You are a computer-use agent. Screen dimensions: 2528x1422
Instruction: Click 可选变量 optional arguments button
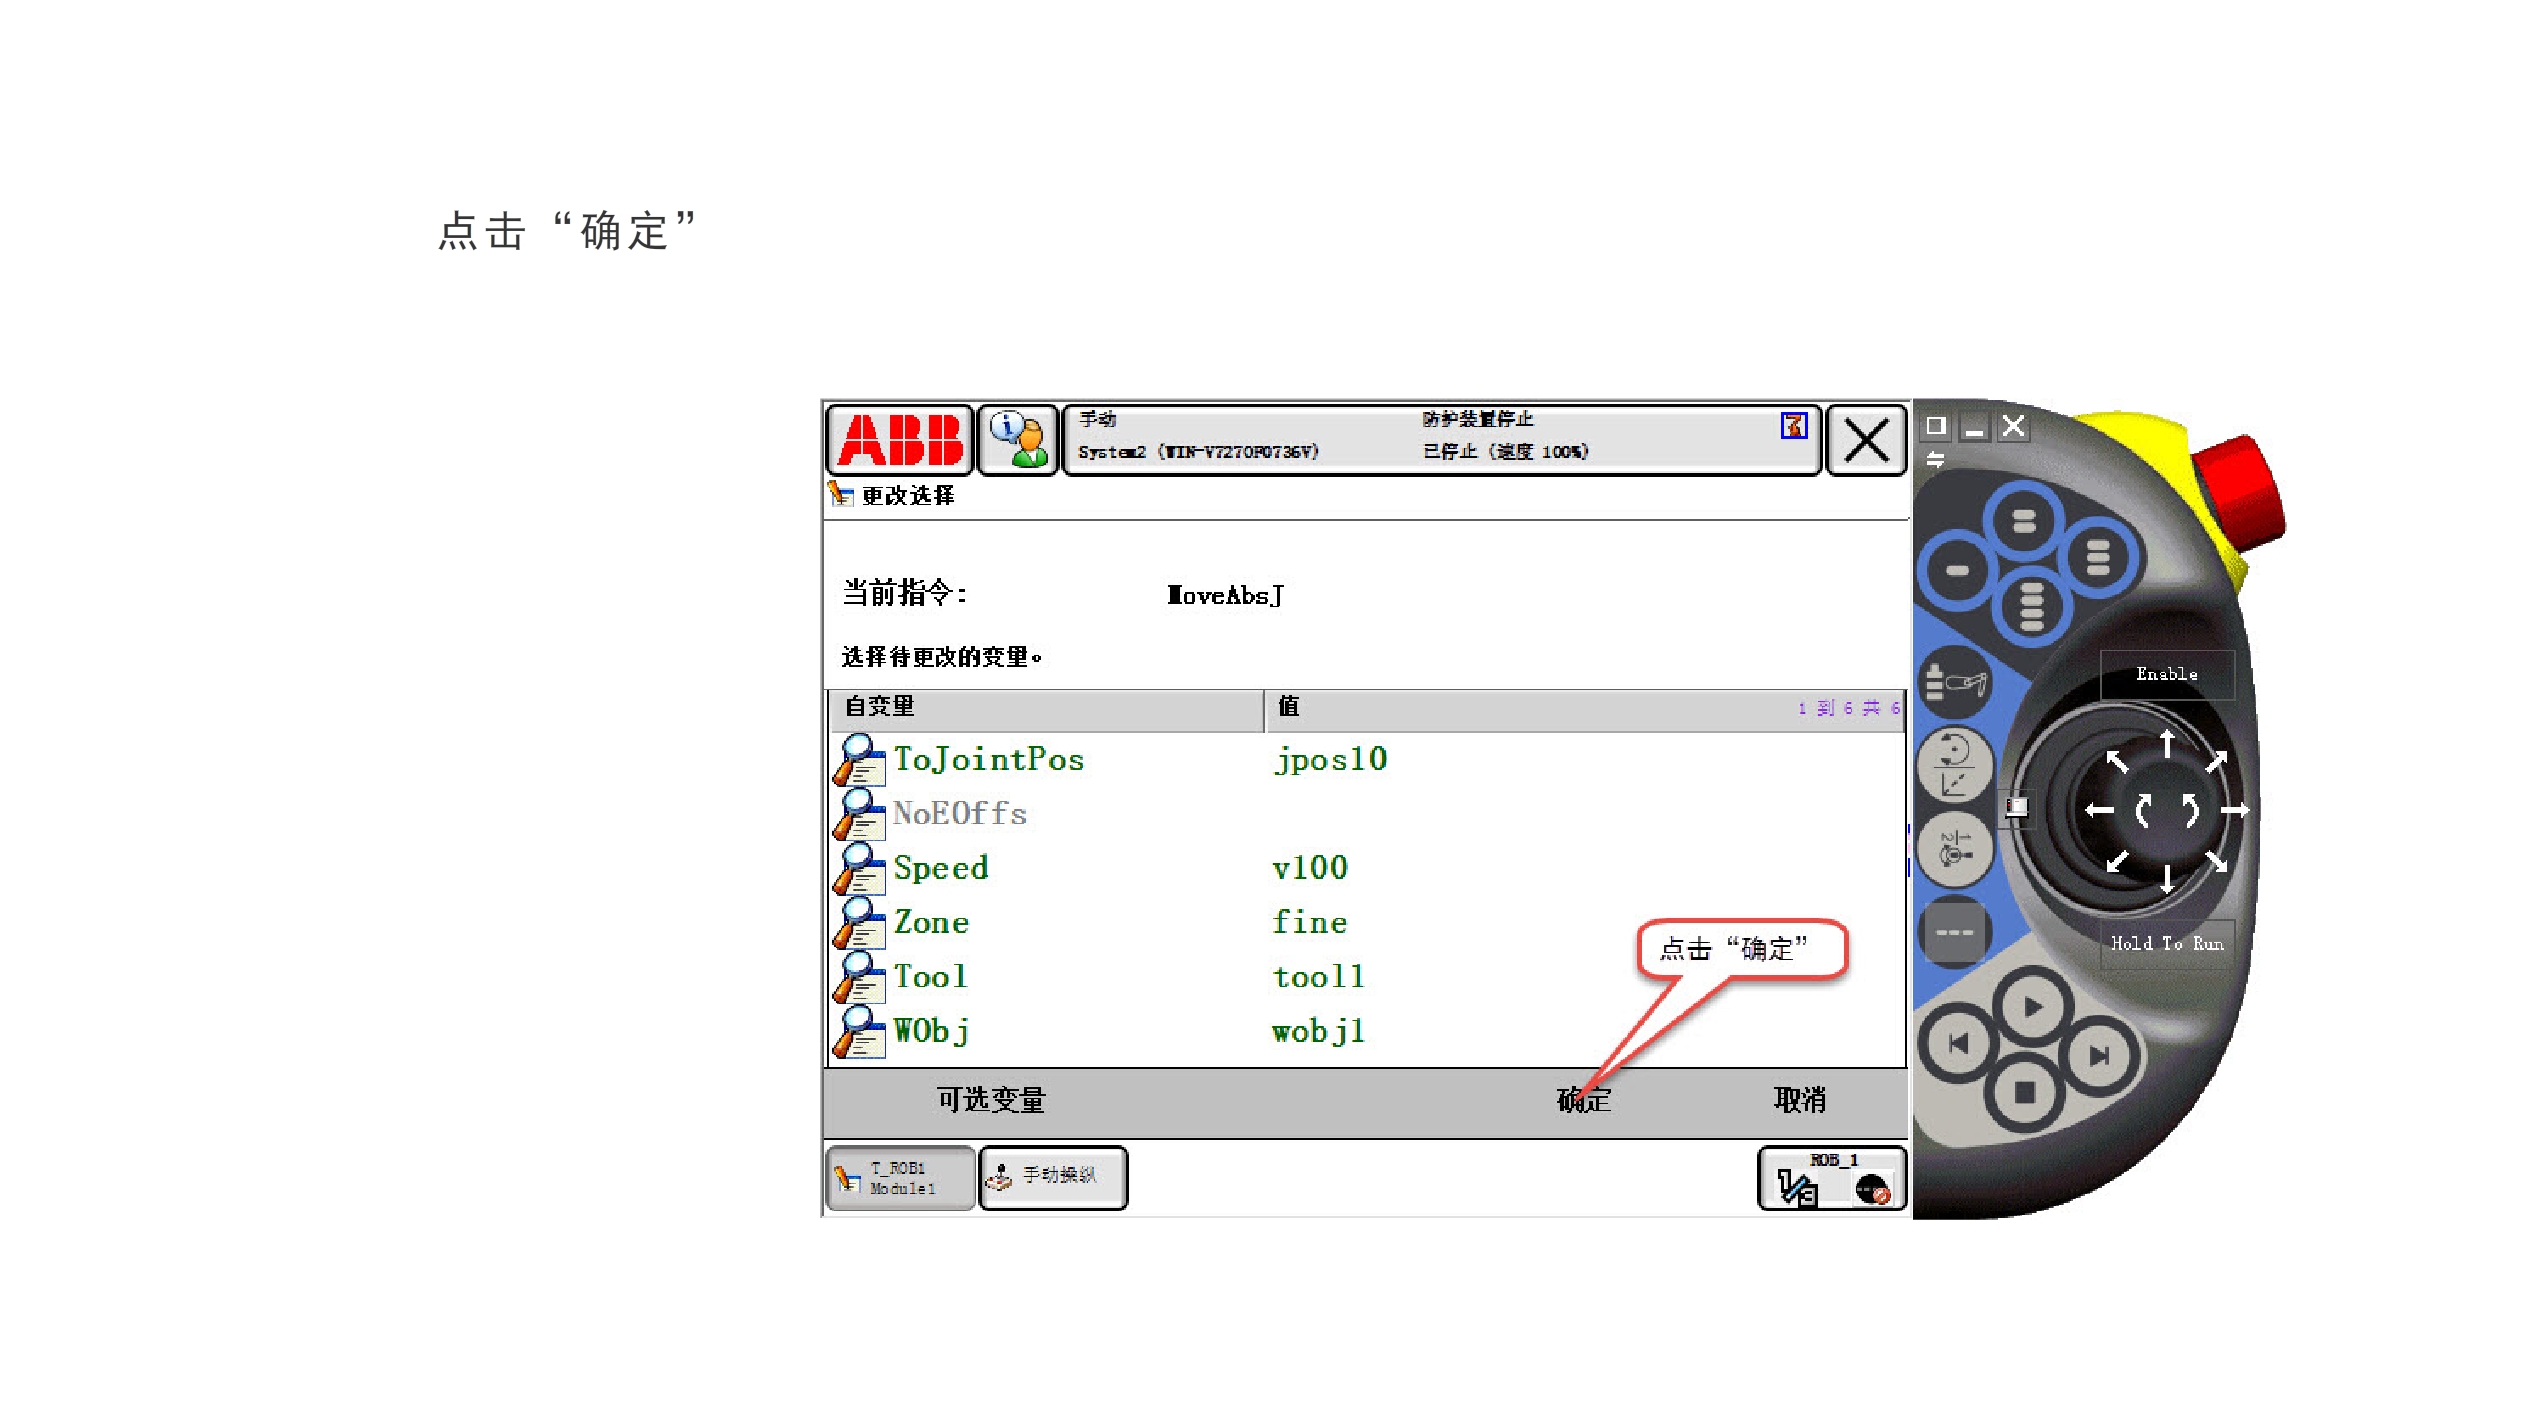(990, 1101)
